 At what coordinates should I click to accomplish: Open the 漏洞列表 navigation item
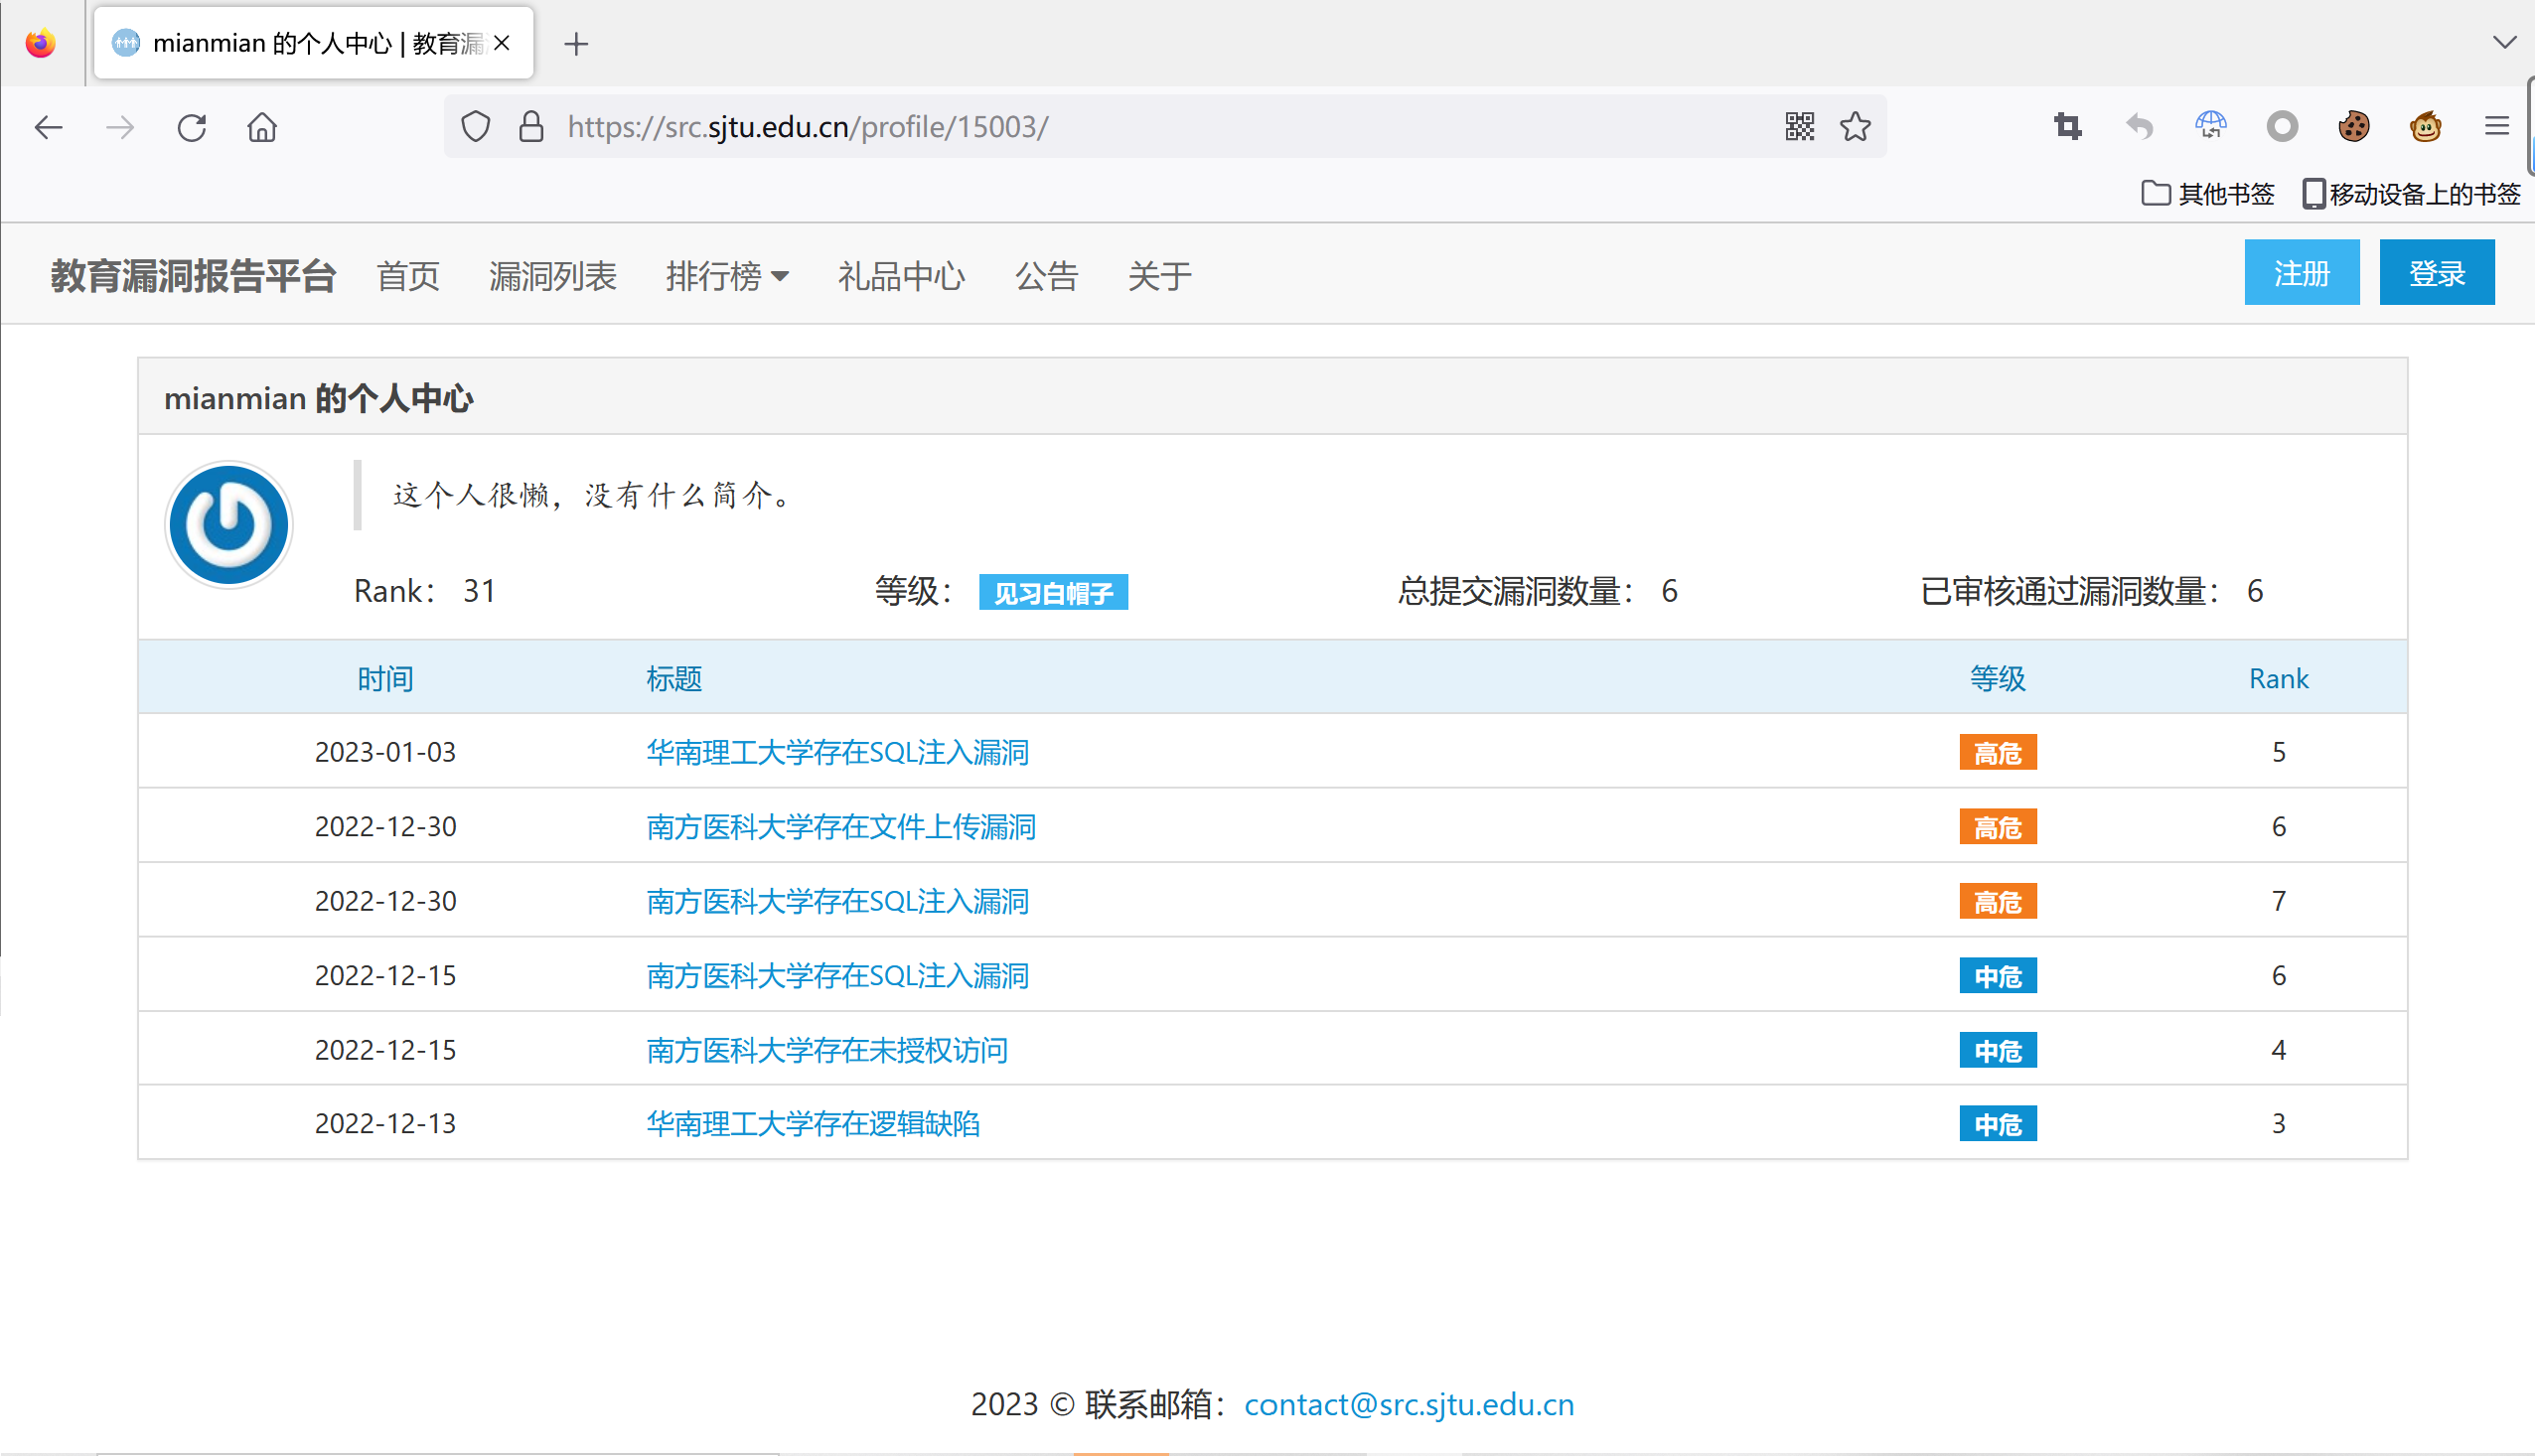pyautogui.click(x=553, y=276)
